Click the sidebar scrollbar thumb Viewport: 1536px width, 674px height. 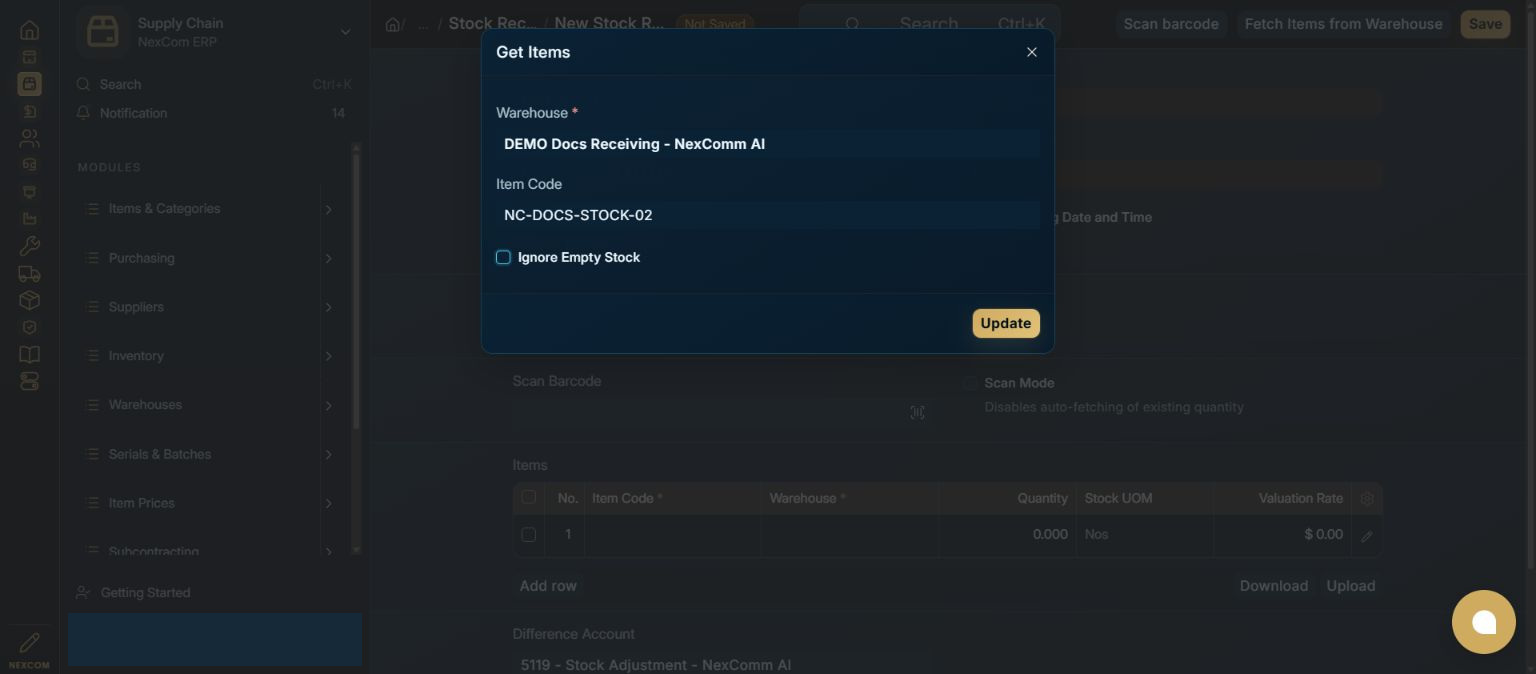tap(356, 290)
